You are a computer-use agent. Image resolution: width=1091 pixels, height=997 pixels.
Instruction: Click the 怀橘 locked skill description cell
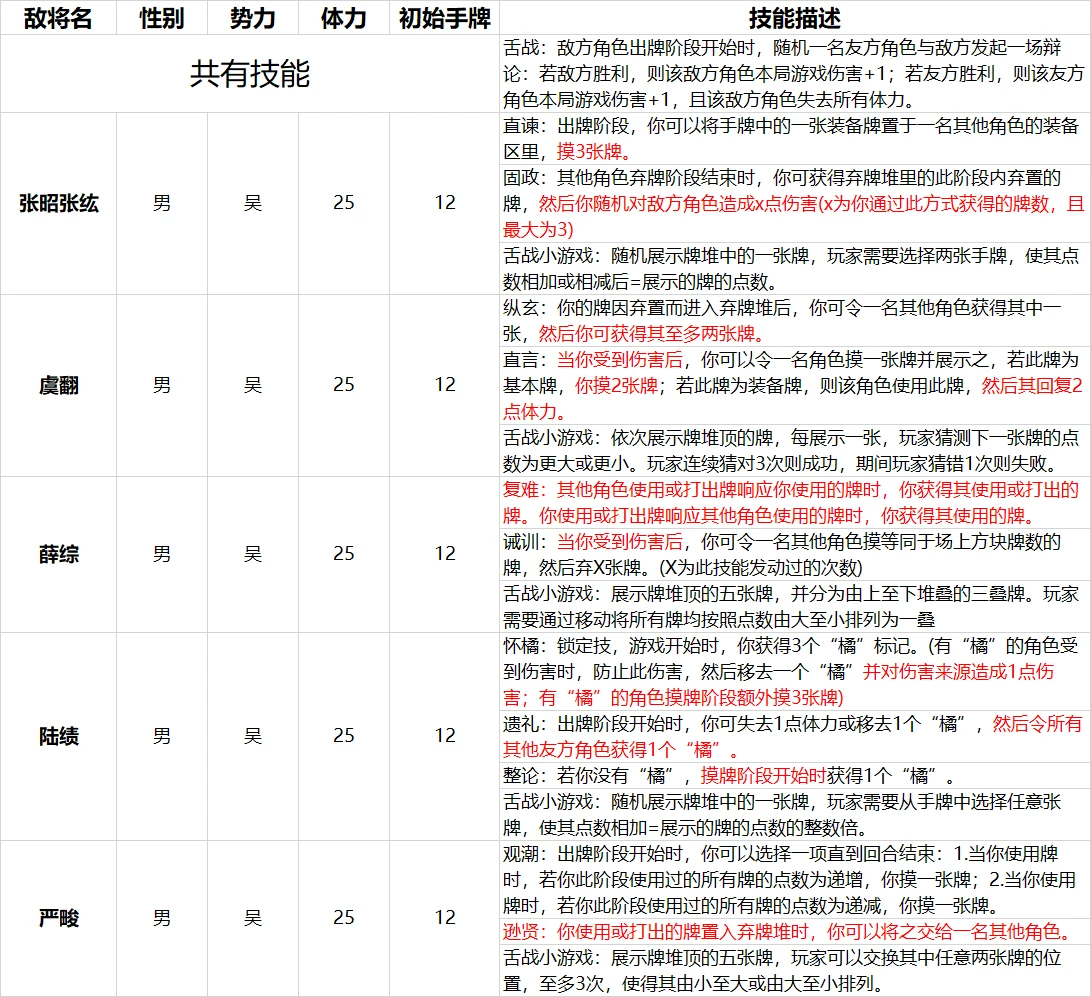coord(794,671)
